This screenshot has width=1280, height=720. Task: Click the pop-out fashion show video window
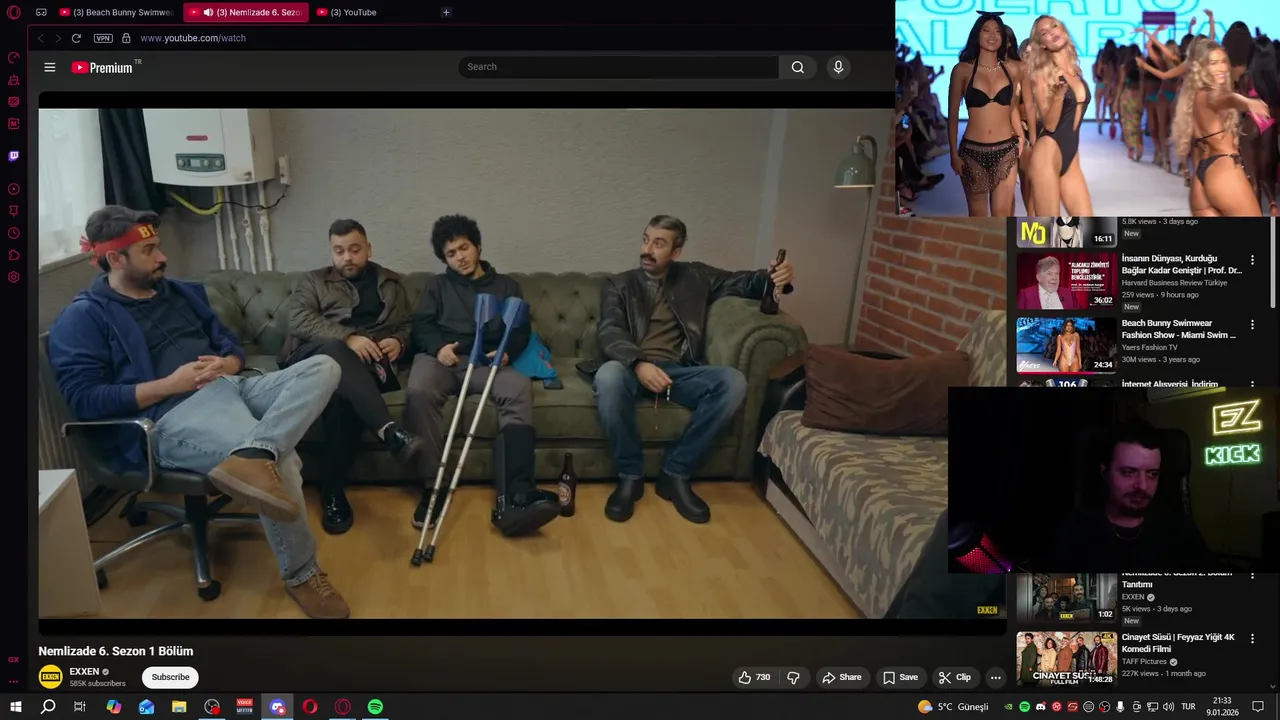pos(1087,108)
